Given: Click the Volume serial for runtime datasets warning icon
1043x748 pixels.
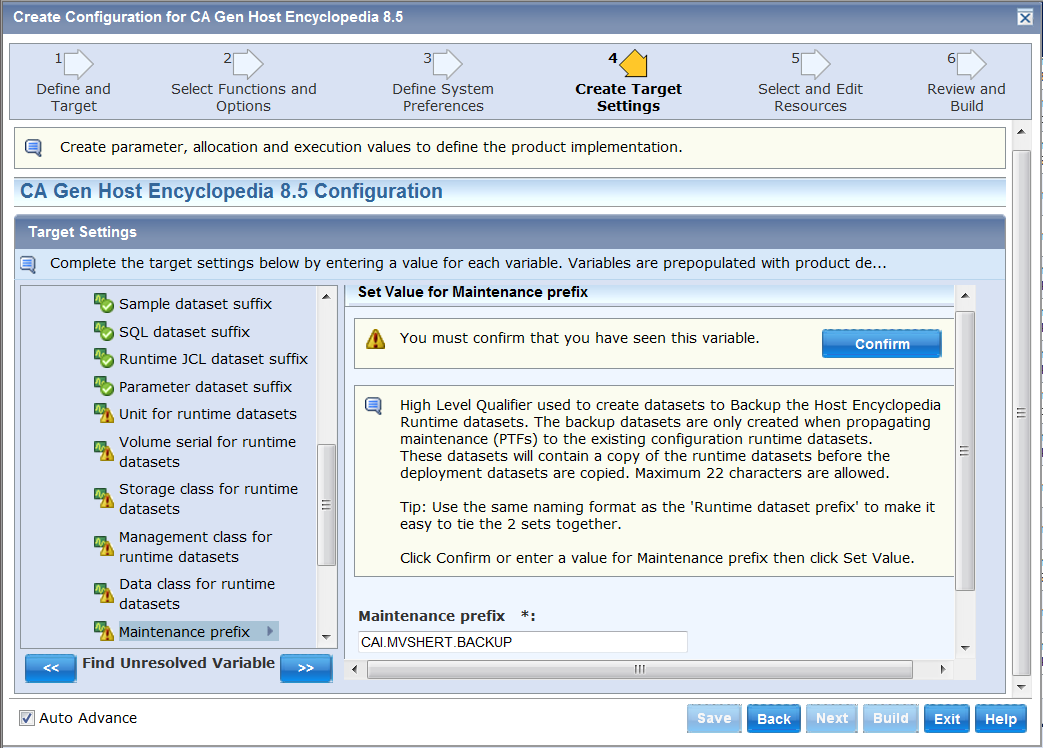Looking at the screenshot, I should click(104, 451).
